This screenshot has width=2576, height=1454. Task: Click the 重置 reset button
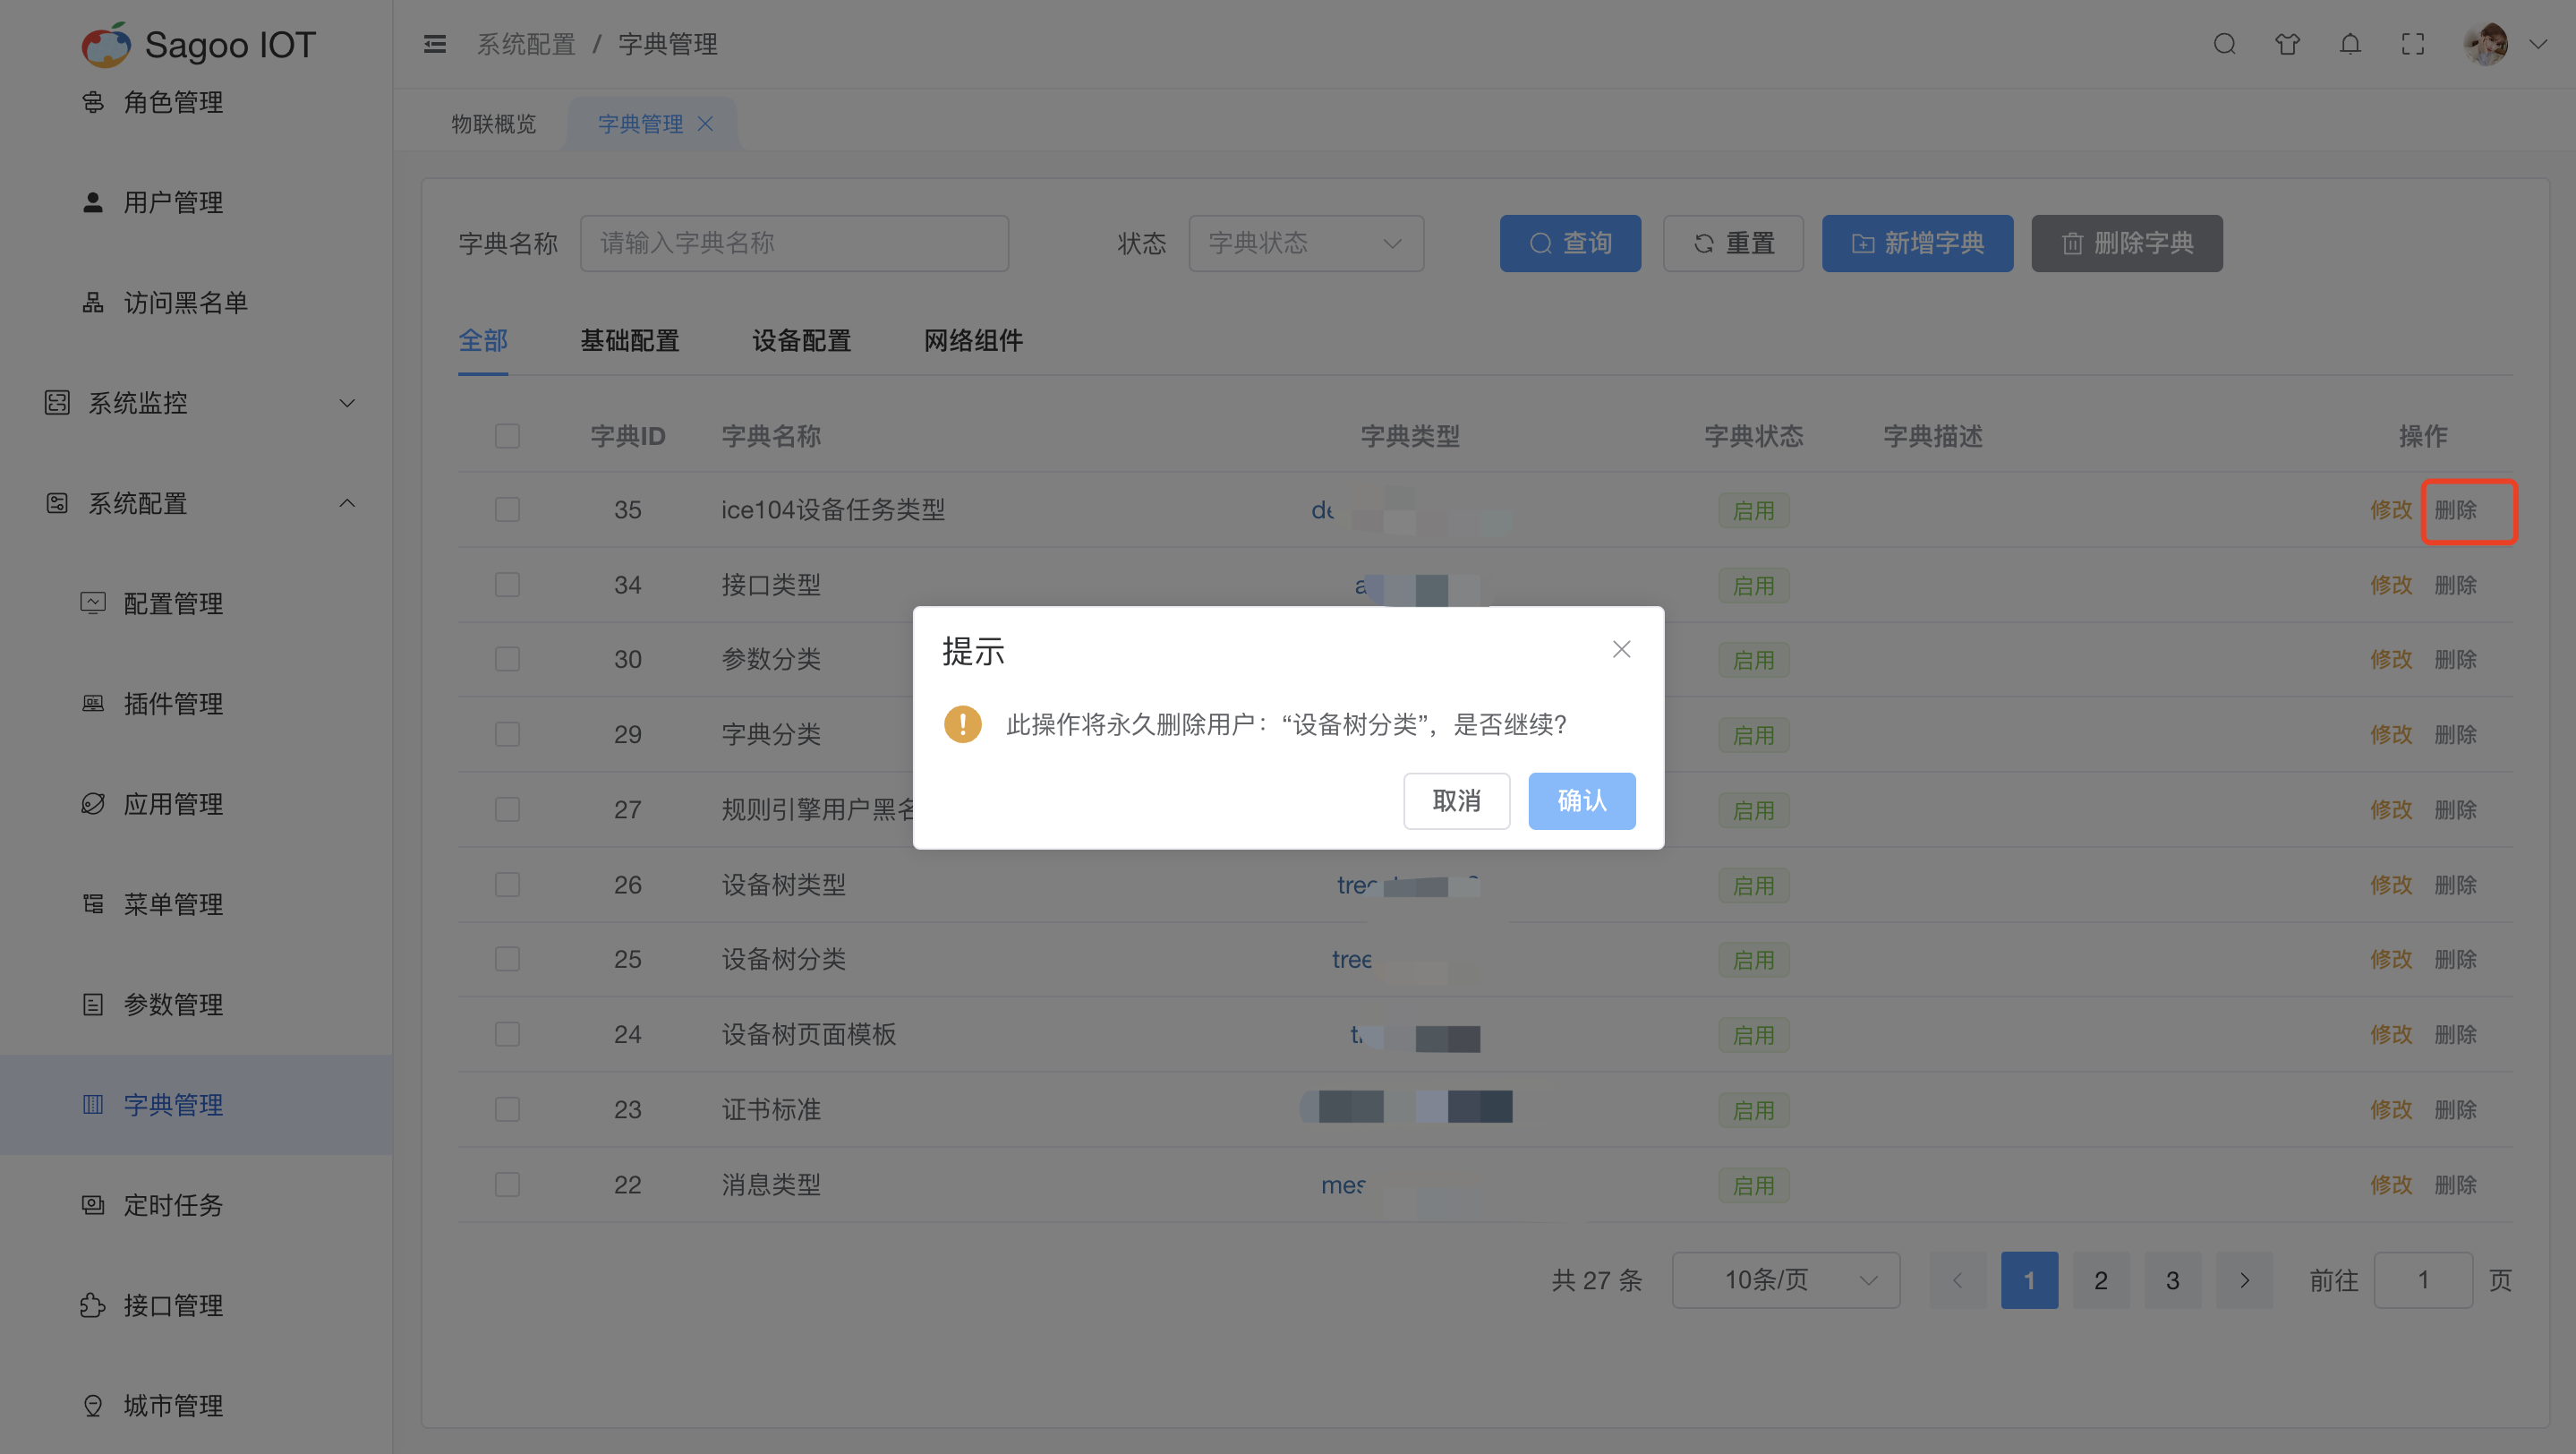pyautogui.click(x=1733, y=243)
